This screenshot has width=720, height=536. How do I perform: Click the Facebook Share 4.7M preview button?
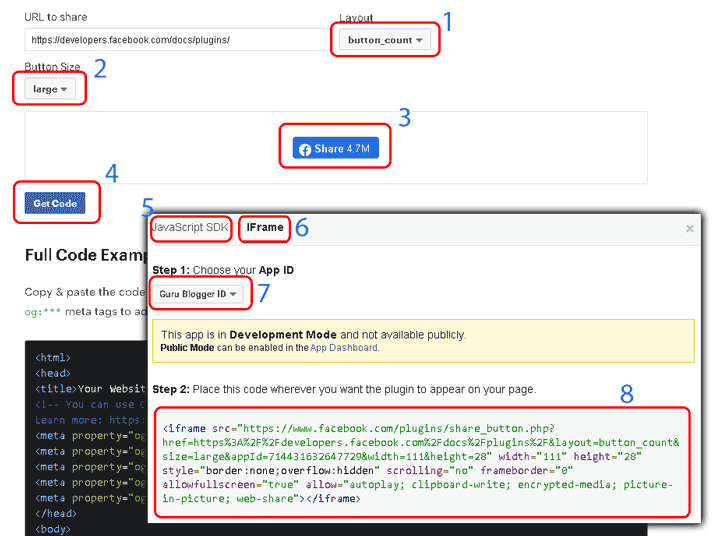click(x=336, y=148)
